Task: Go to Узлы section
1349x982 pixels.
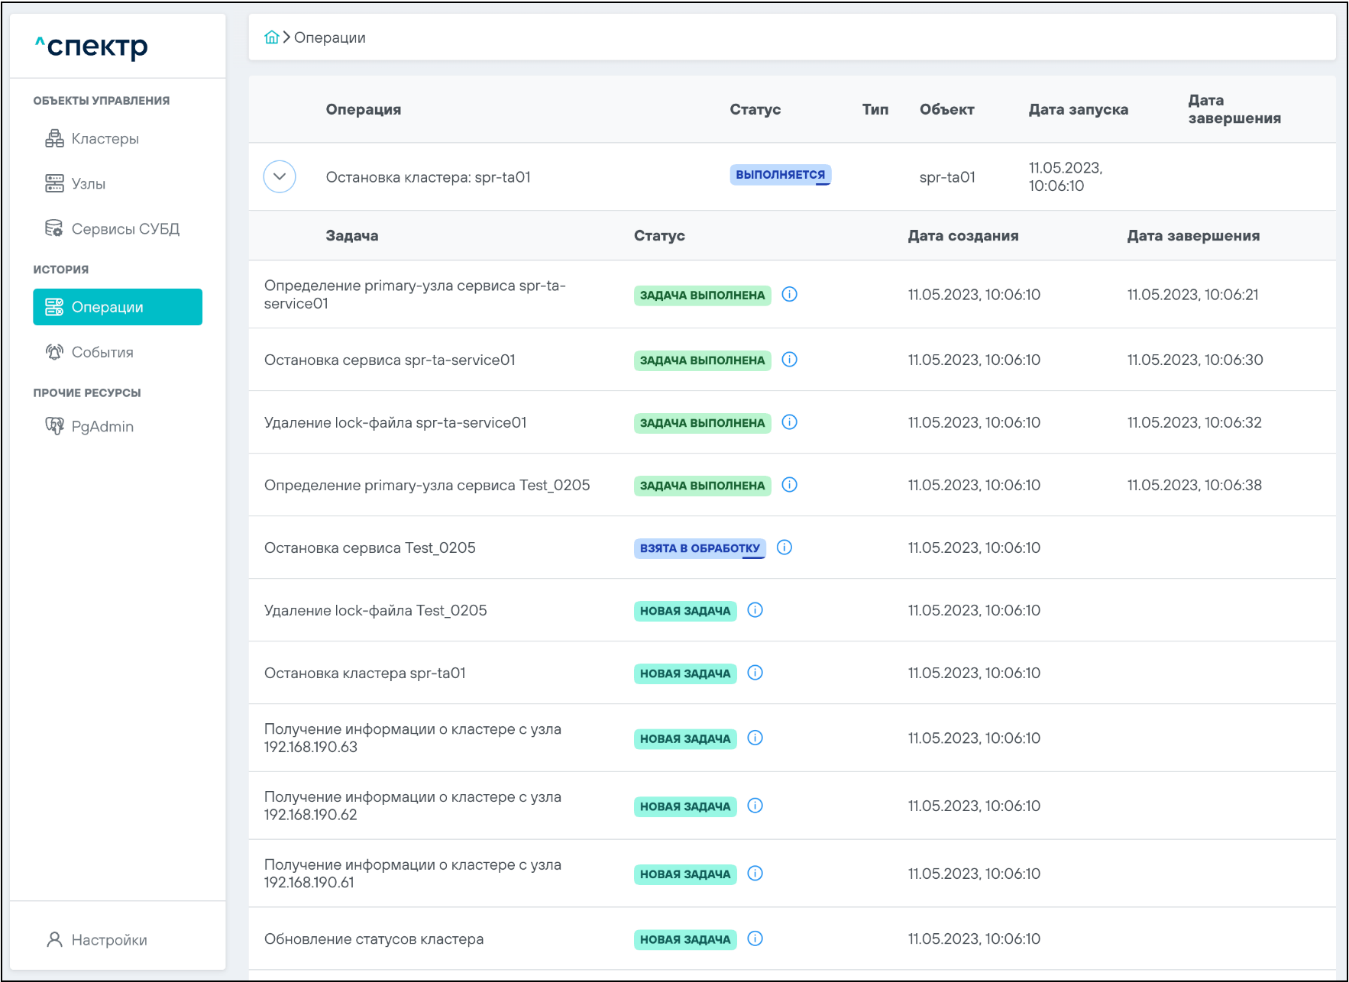Action: 88,184
